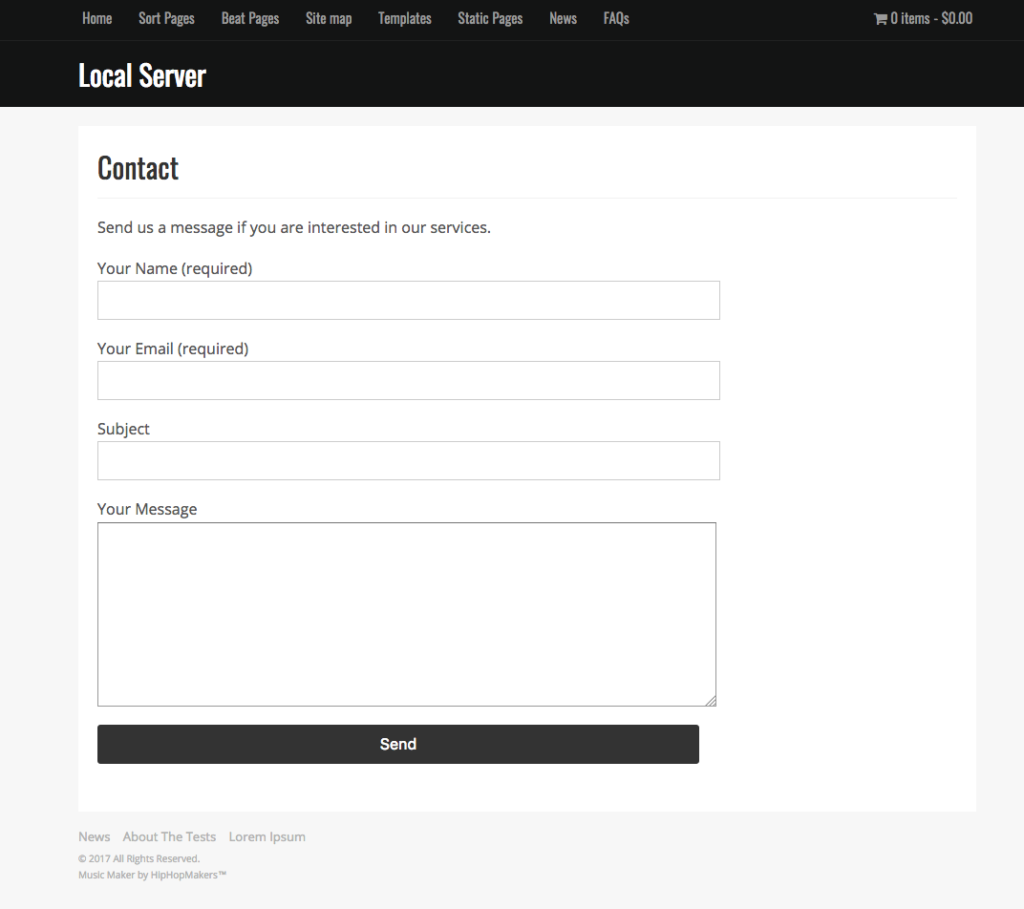Click the 'Subject' field label

point(123,429)
